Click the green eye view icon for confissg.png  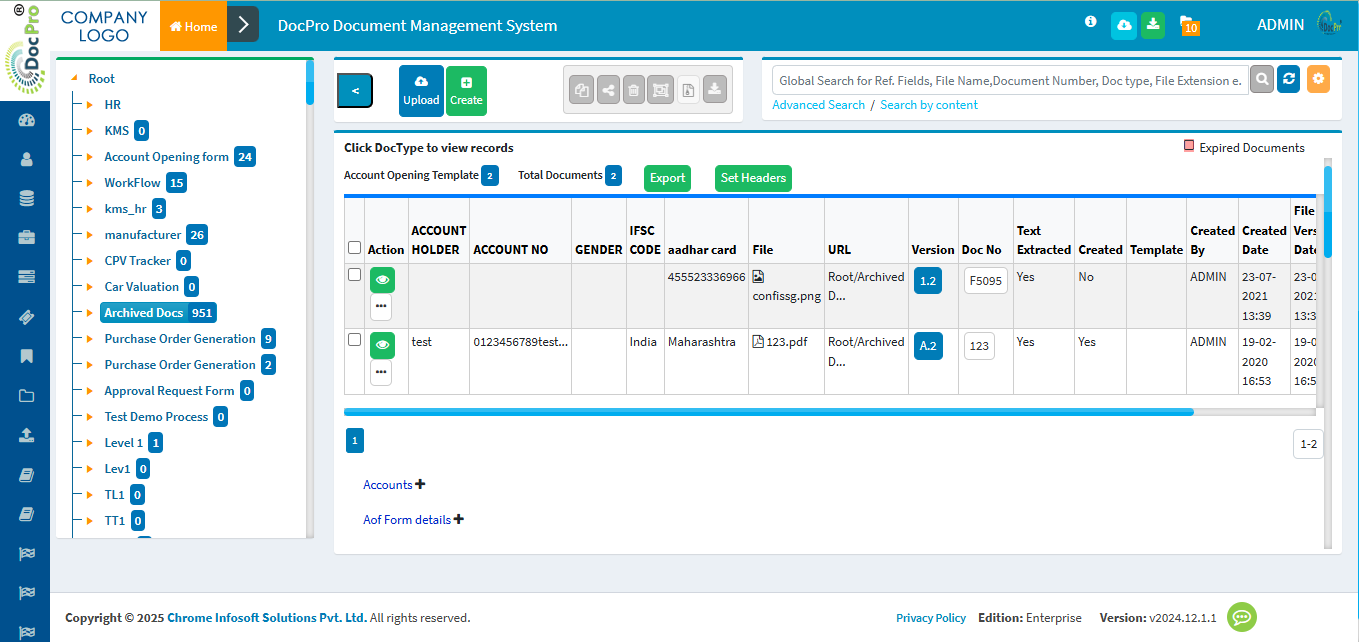pos(382,280)
